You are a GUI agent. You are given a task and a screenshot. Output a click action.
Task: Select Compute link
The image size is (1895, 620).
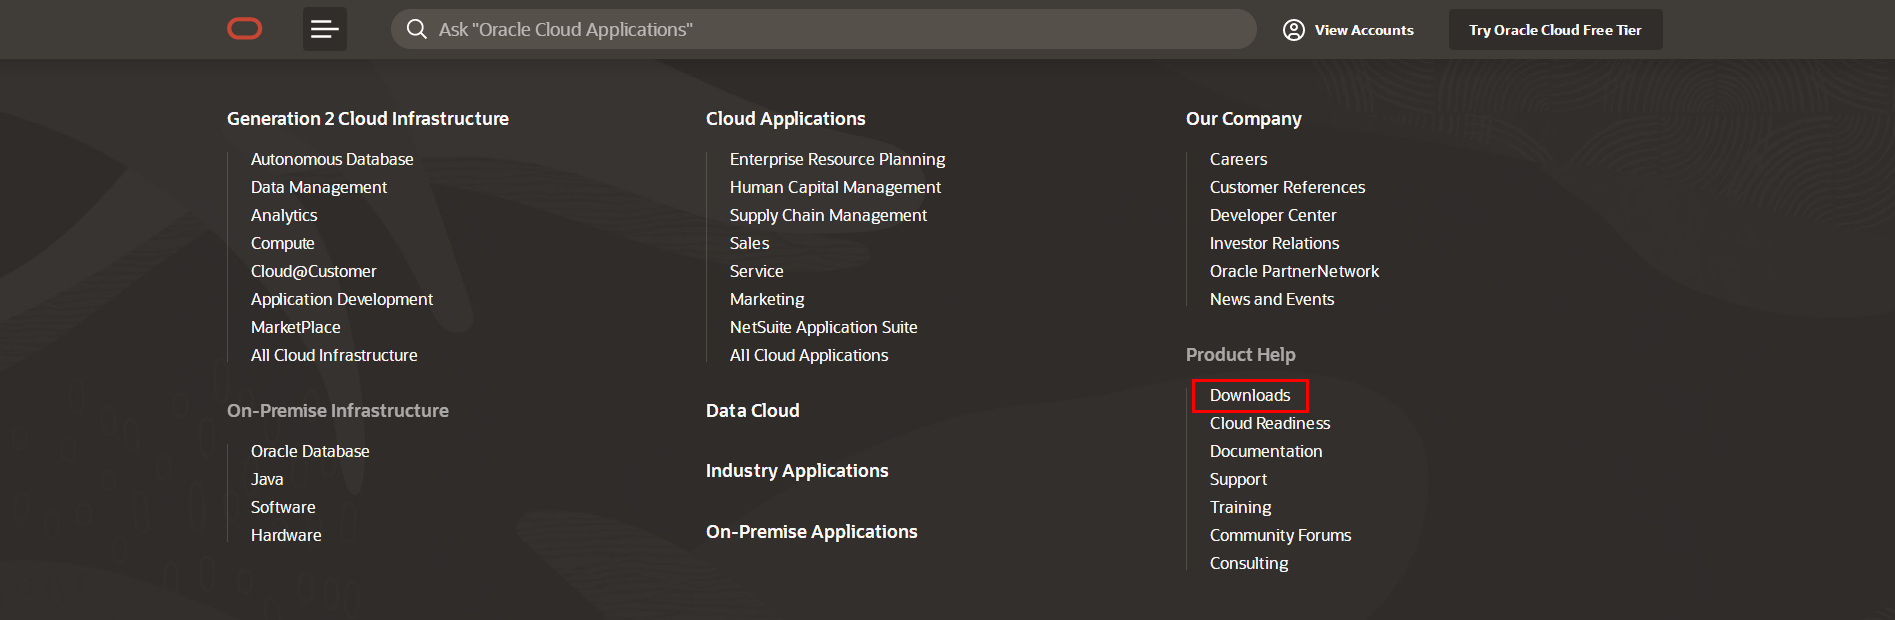[x=283, y=243]
